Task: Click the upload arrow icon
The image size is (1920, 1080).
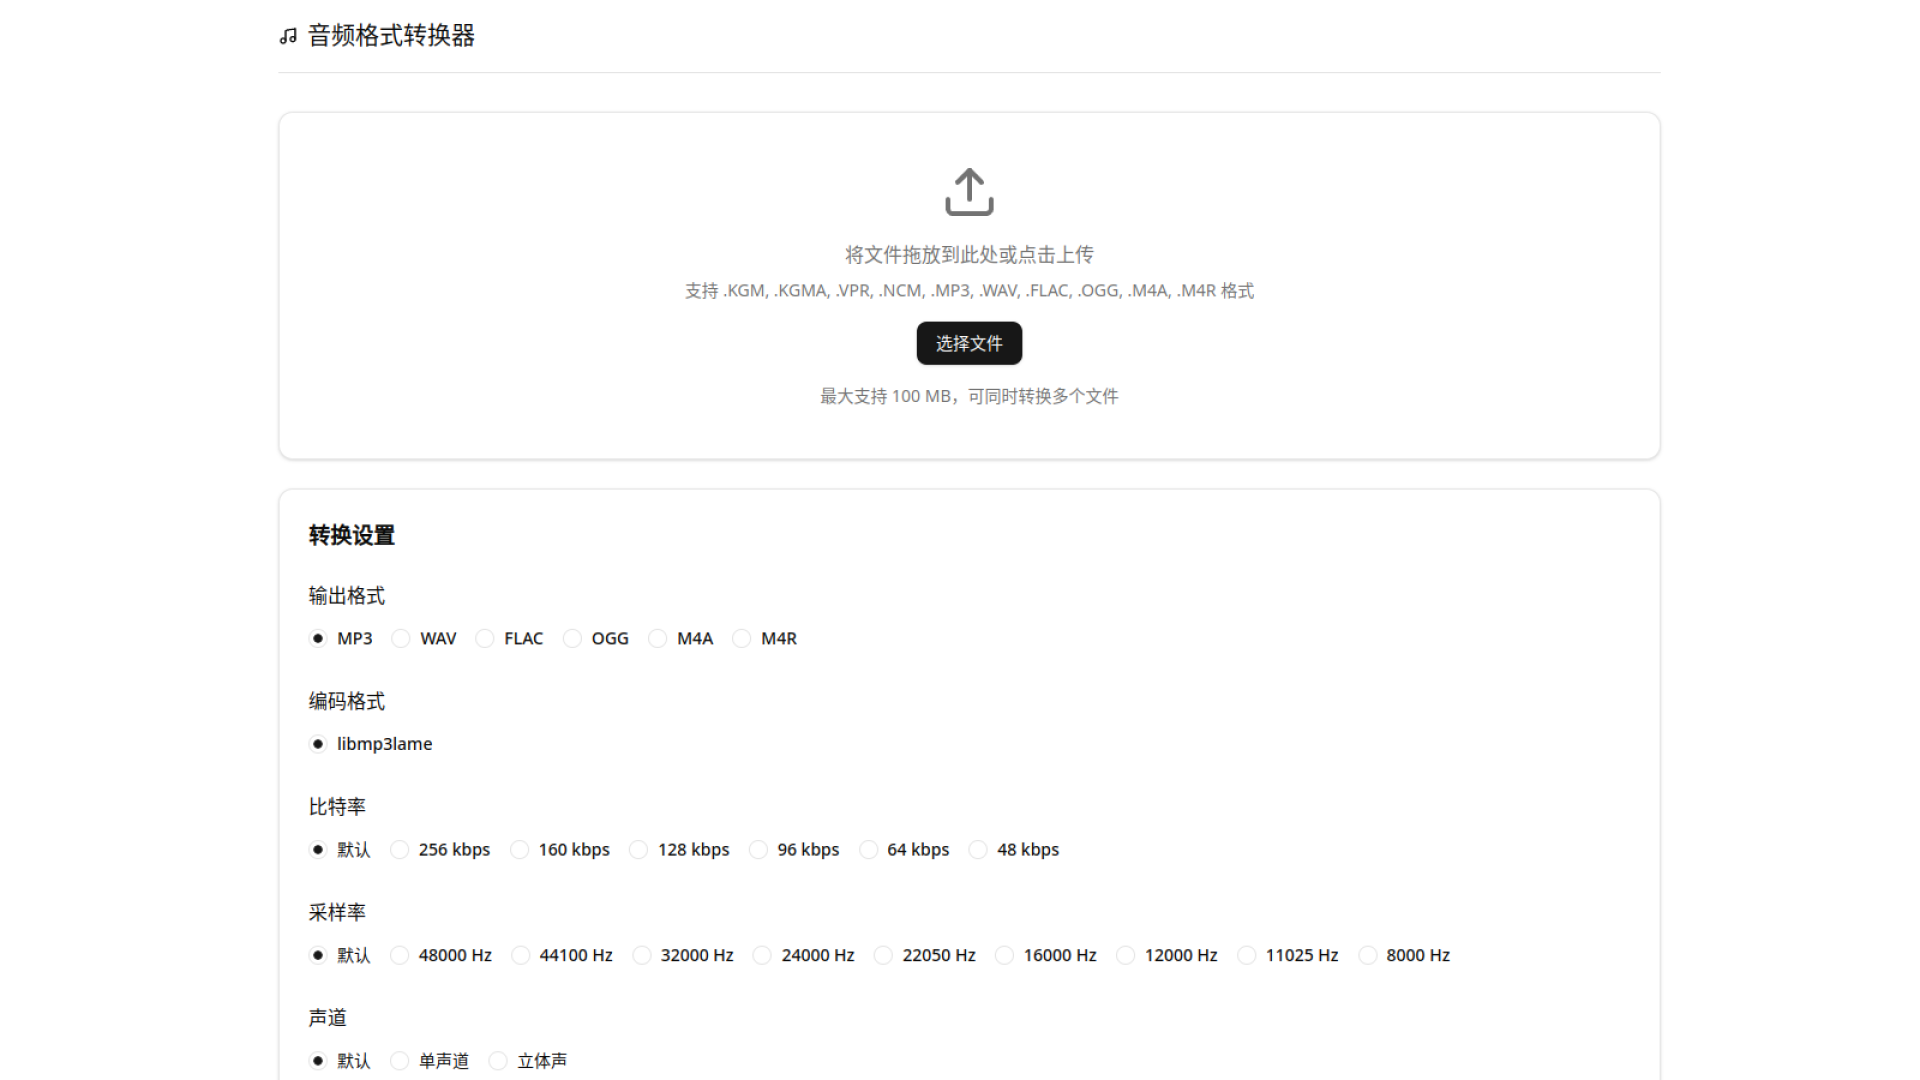Action: pos(969,192)
